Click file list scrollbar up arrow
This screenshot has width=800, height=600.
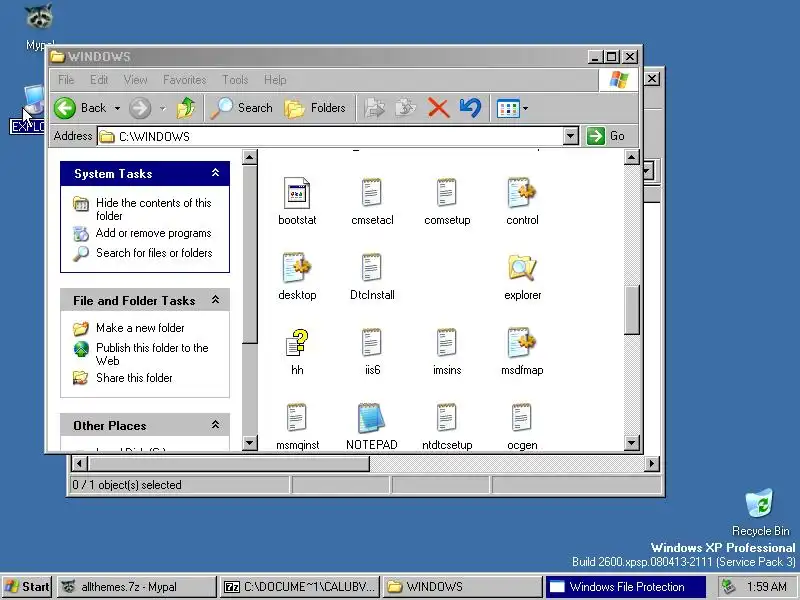pos(632,157)
